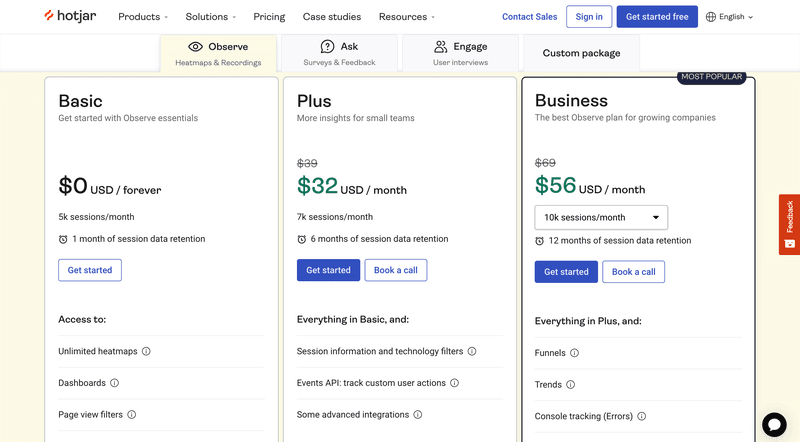The width and height of the screenshot is (800, 442).
Task: Click info icon next to Session information filters
Action: (x=472, y=352)
